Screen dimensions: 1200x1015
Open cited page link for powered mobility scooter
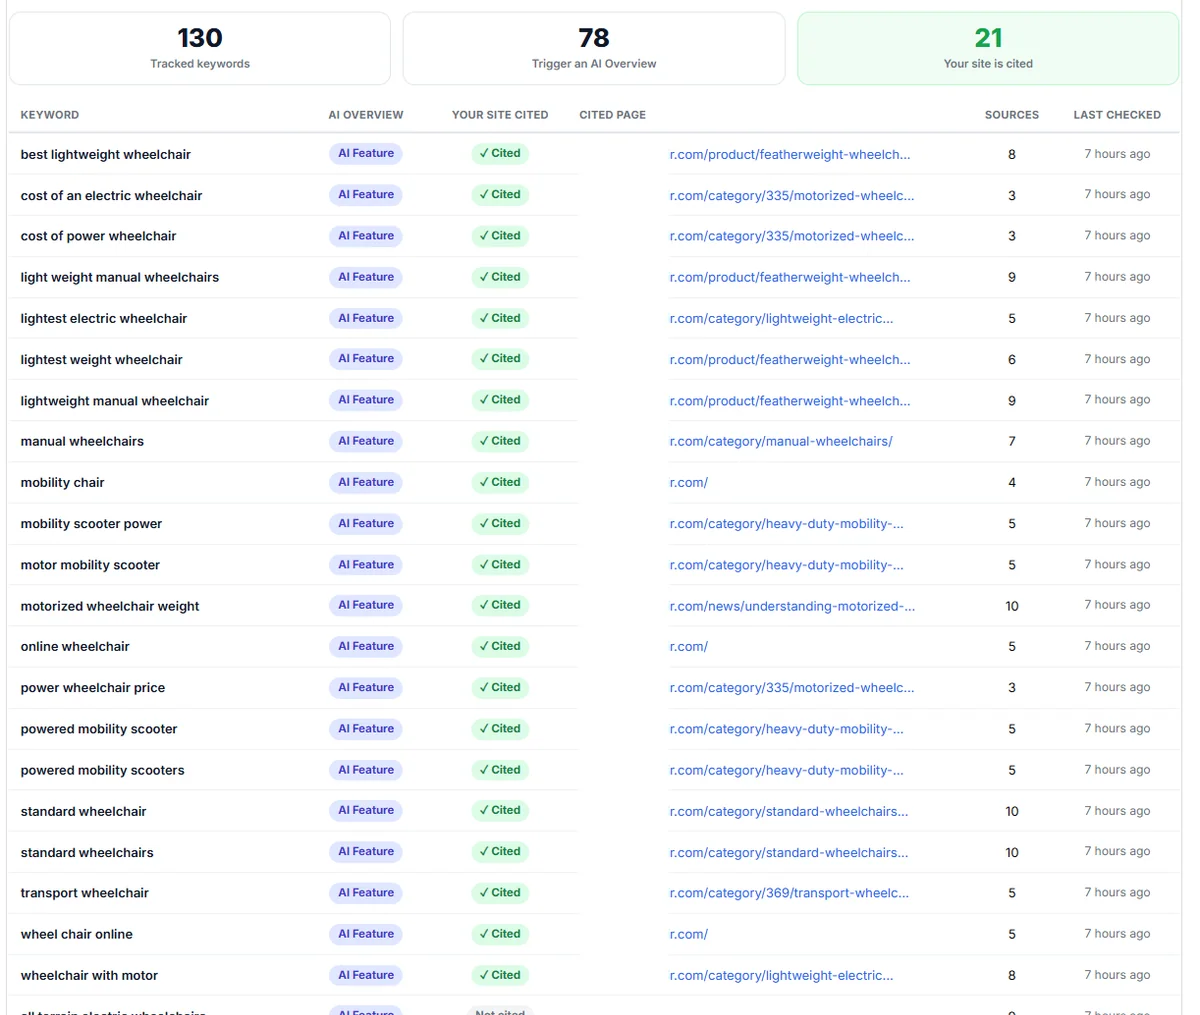coord(786,729)
